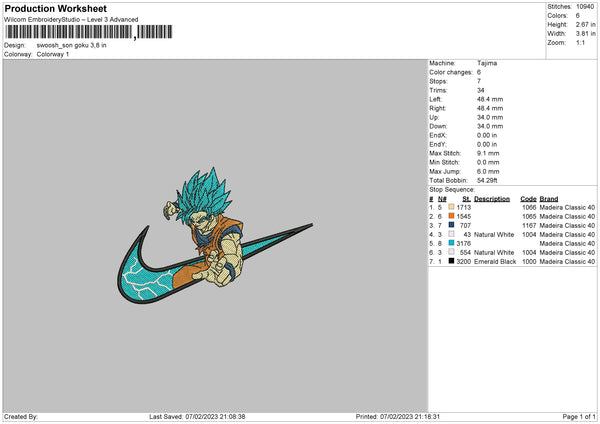Click Madeira Classic 40 in row 5
The image size is (600, 424).
point(567,243)
